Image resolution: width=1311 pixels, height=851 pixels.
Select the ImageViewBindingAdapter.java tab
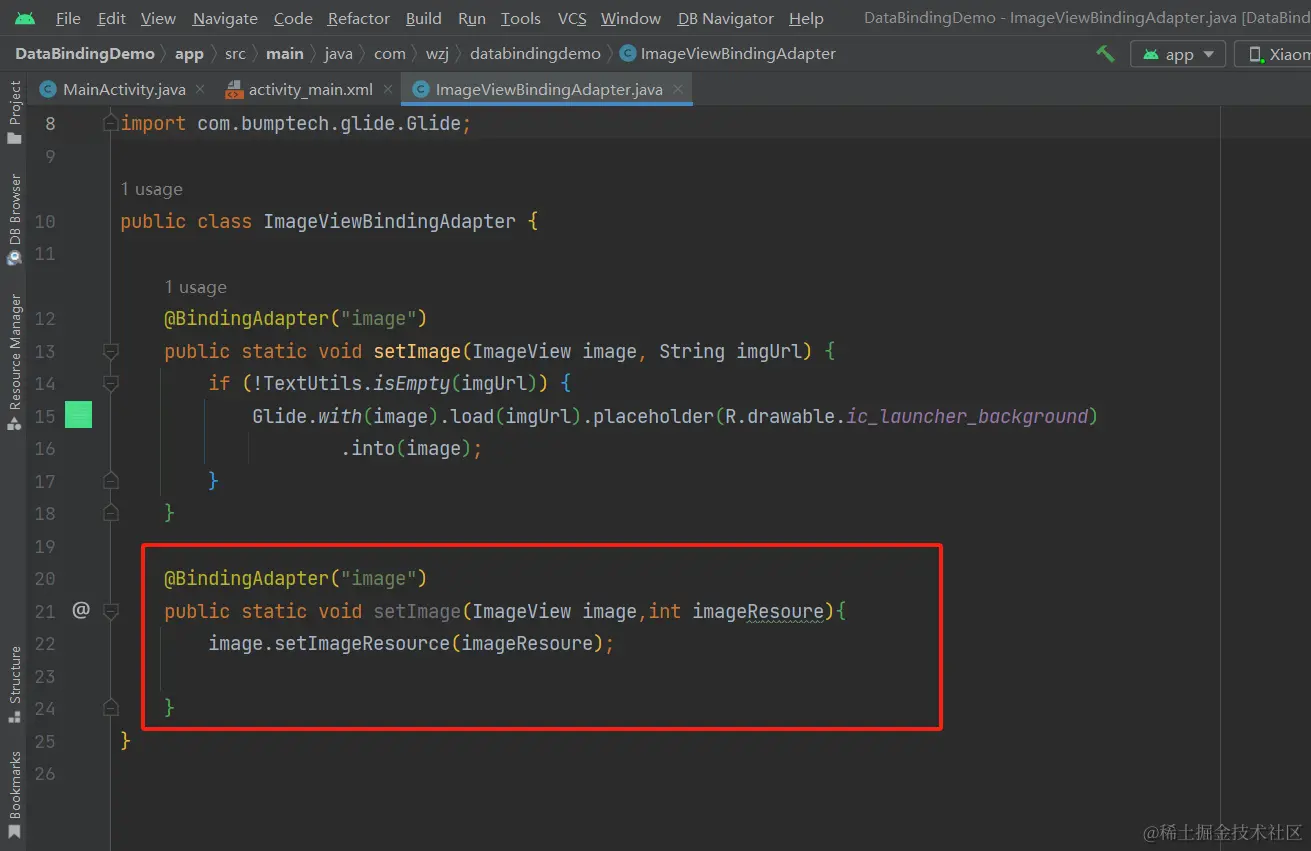549,90
